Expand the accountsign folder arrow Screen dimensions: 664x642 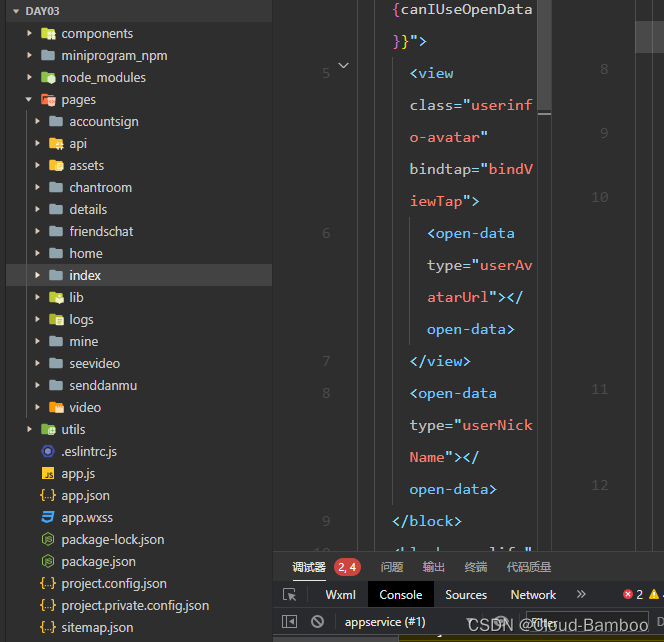[x=37, y=121]
